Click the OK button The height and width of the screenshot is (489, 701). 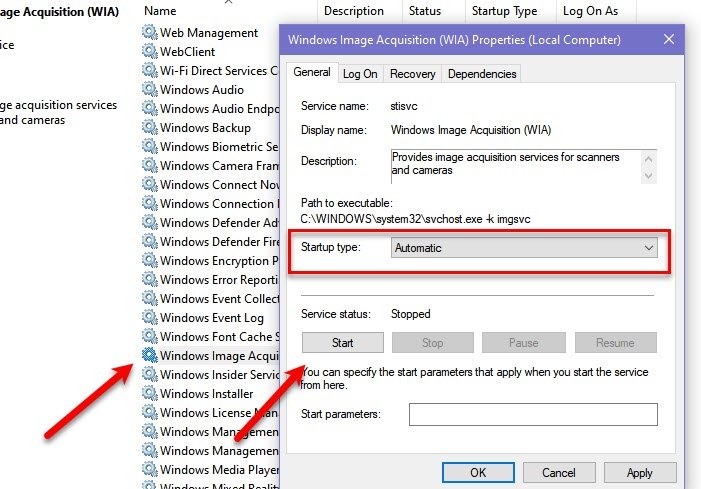[478, 472]
